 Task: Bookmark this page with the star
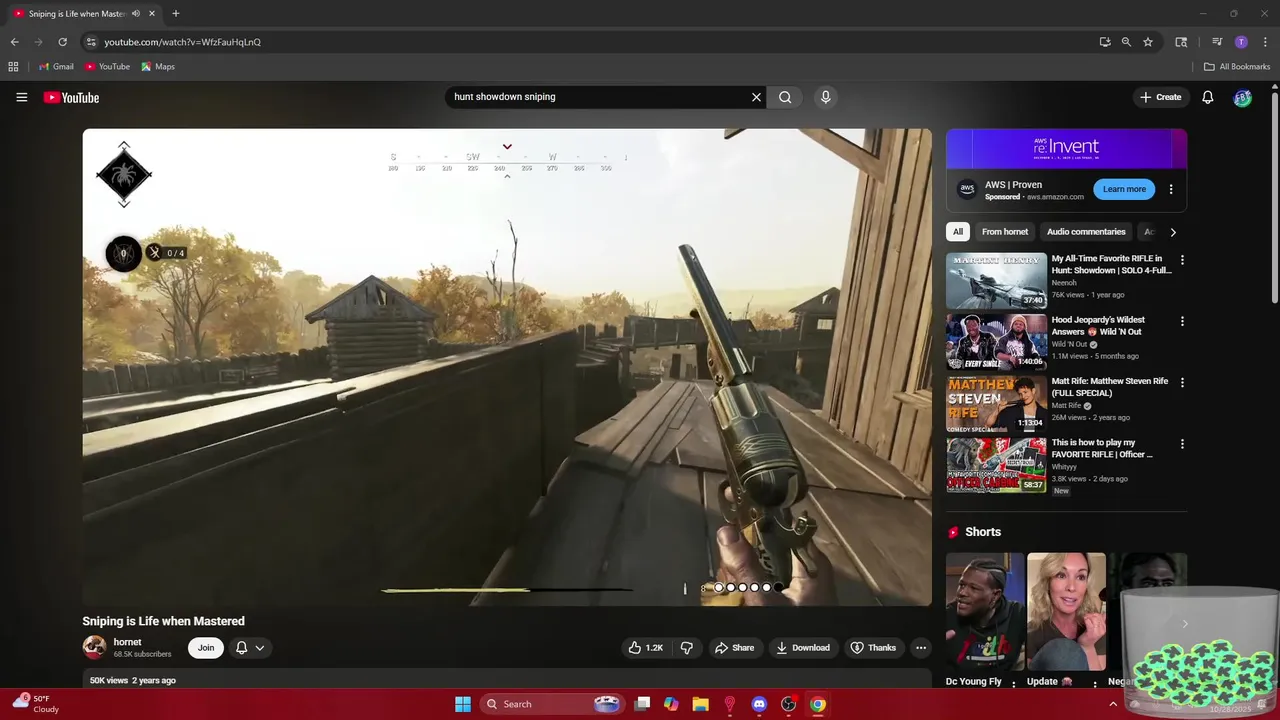(x=1148, y=42)
